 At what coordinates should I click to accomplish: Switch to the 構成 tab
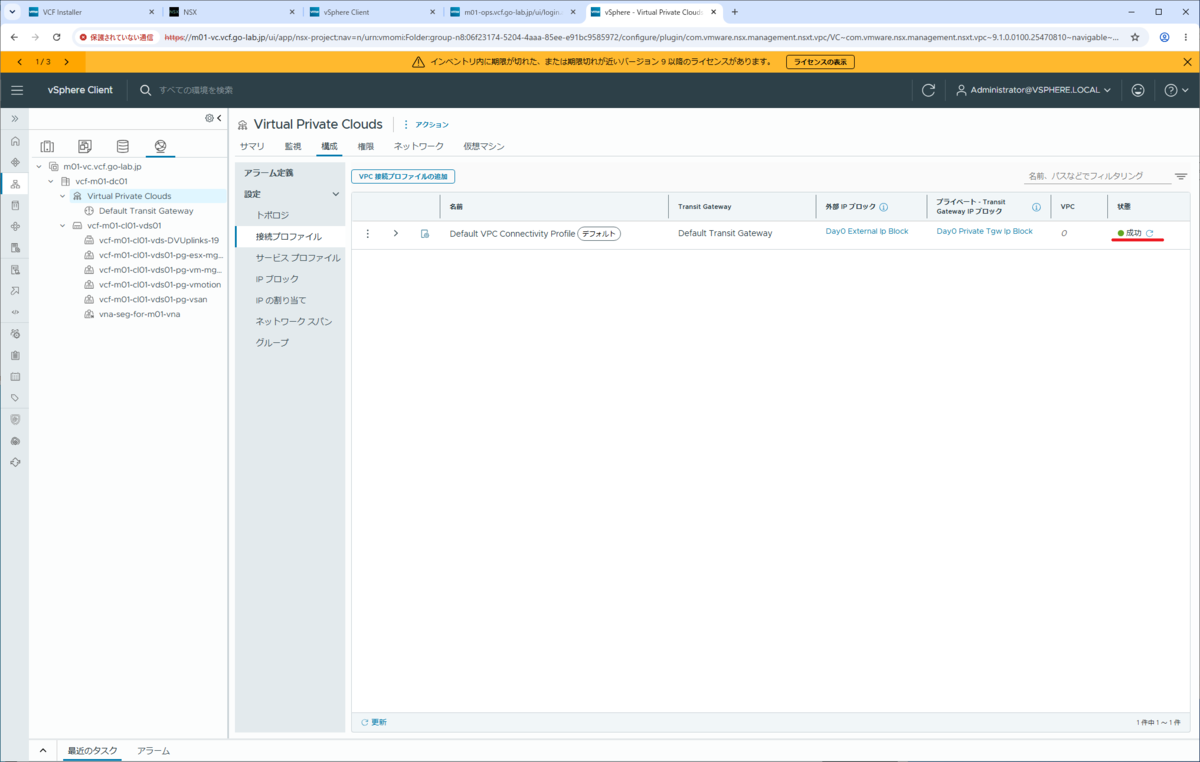[330, 146]
